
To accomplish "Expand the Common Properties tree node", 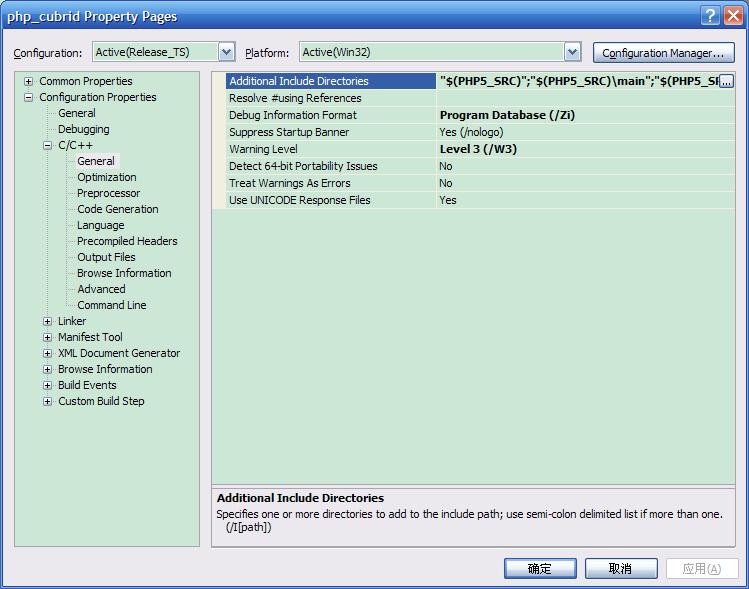I will [x=29, y=81].
